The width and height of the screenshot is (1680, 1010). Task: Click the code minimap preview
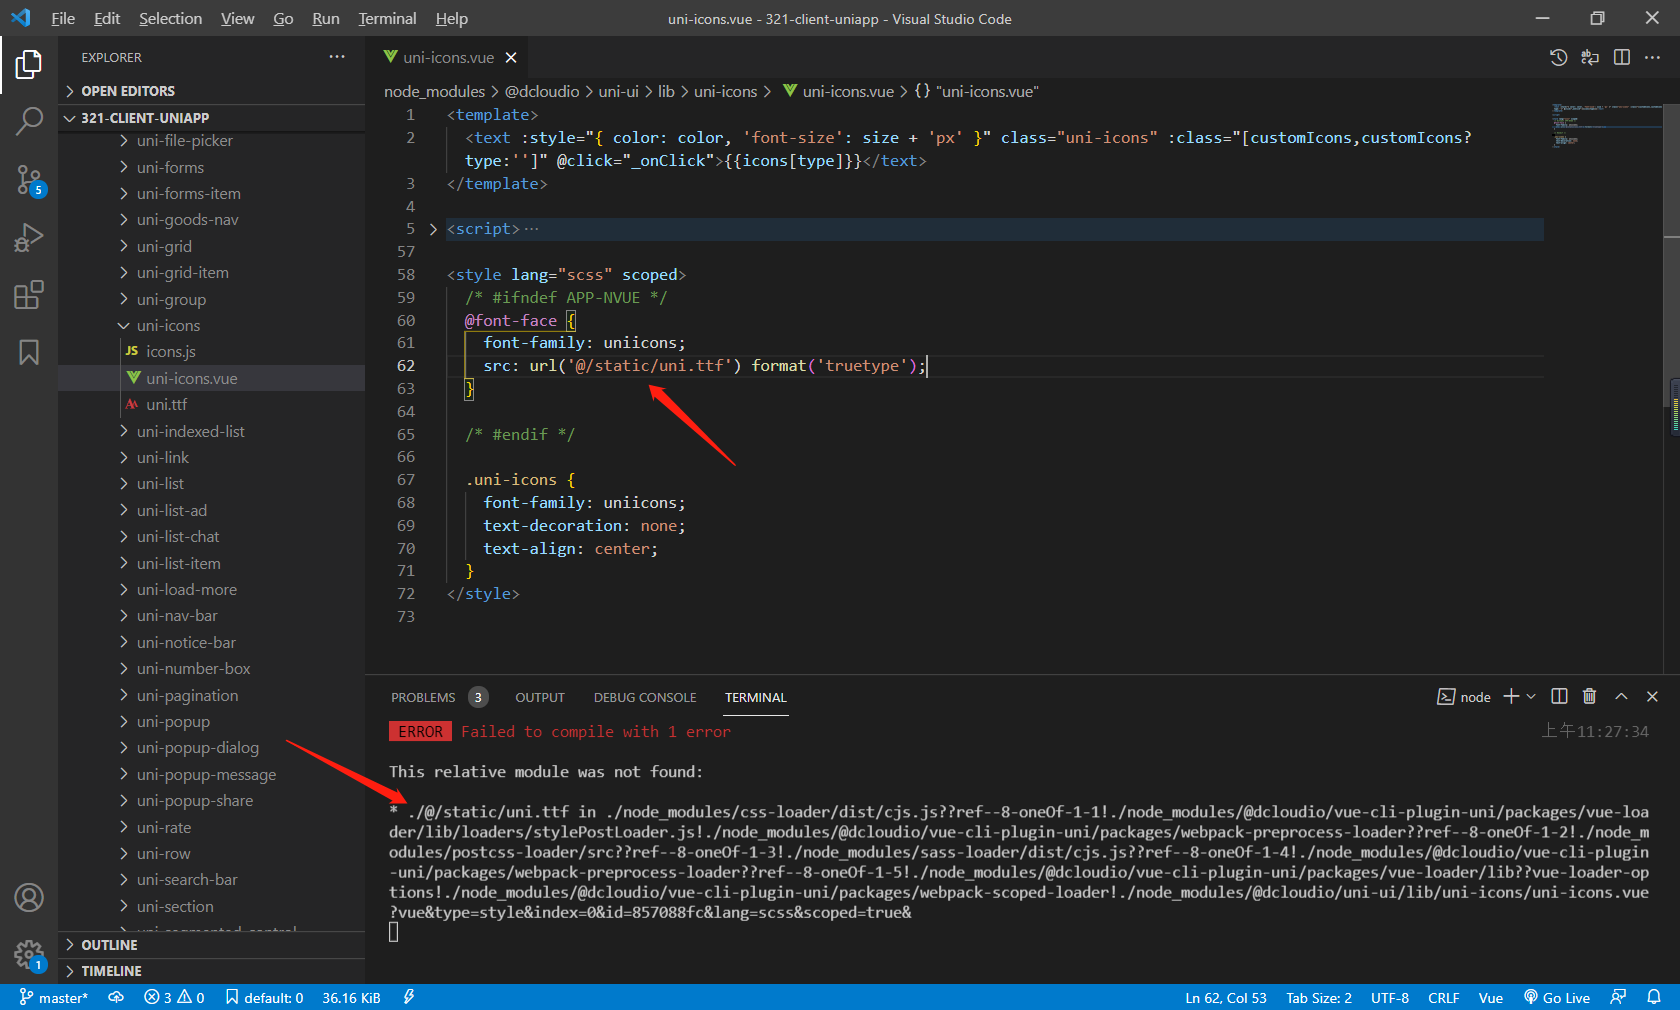(1606, 125)
